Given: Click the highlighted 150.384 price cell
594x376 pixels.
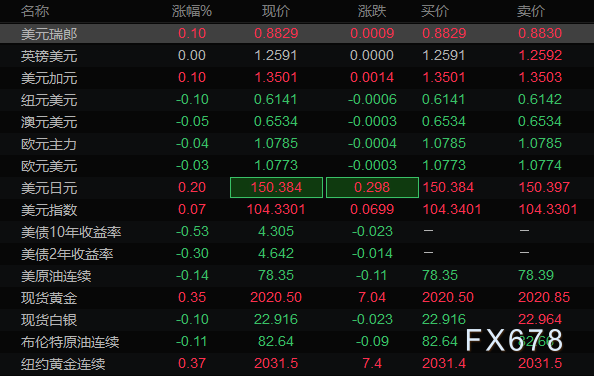Looking at the screenshot, I should point(276,187).
